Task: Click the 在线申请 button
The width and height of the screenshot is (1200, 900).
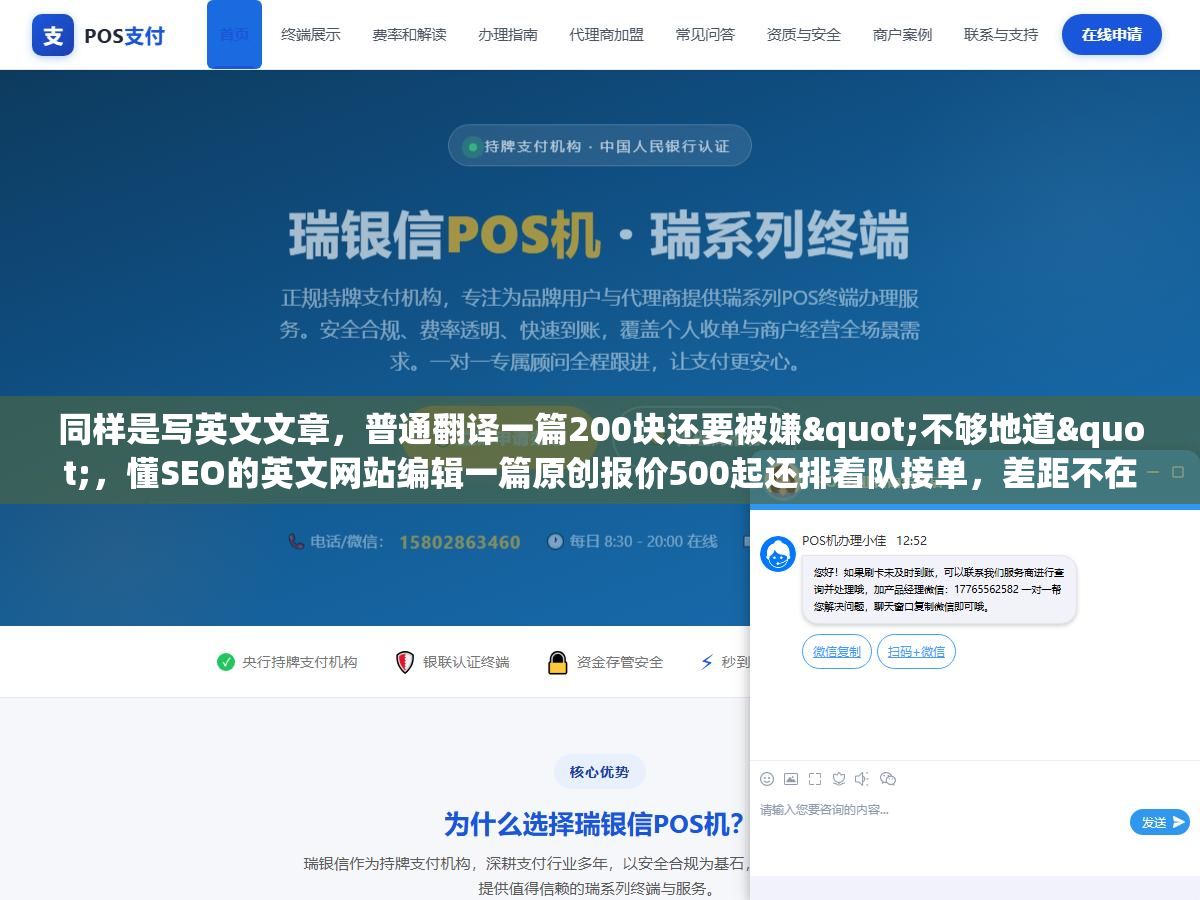Action: point(1112,34)
